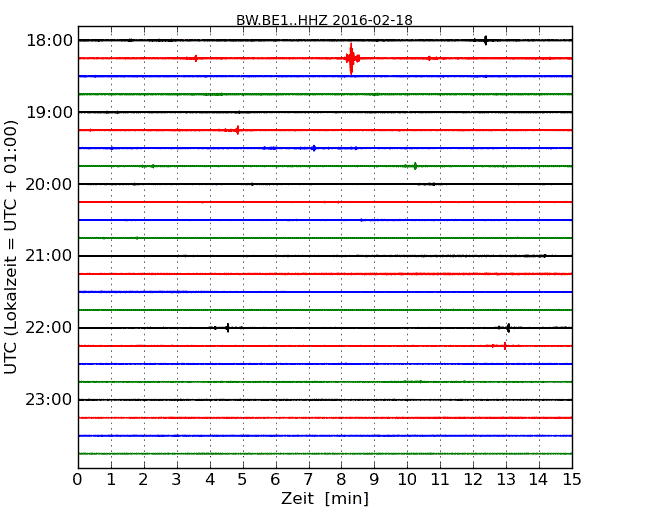
Task: Click the small black bump at 21:00 near minute 14
Action: click(544, 256)
